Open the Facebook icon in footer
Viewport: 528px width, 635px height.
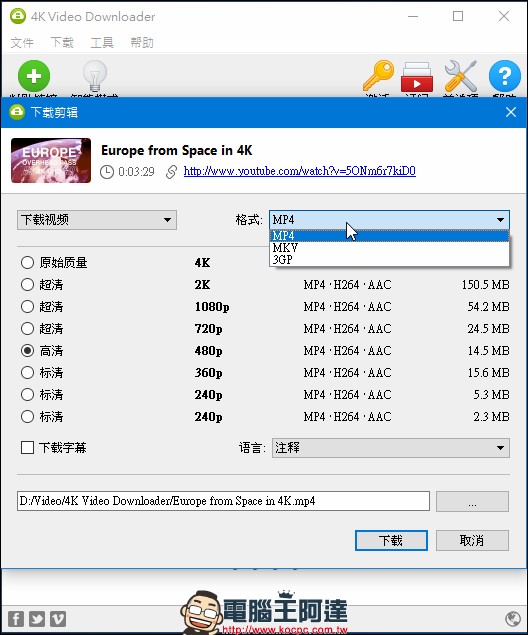pos(16,619)
